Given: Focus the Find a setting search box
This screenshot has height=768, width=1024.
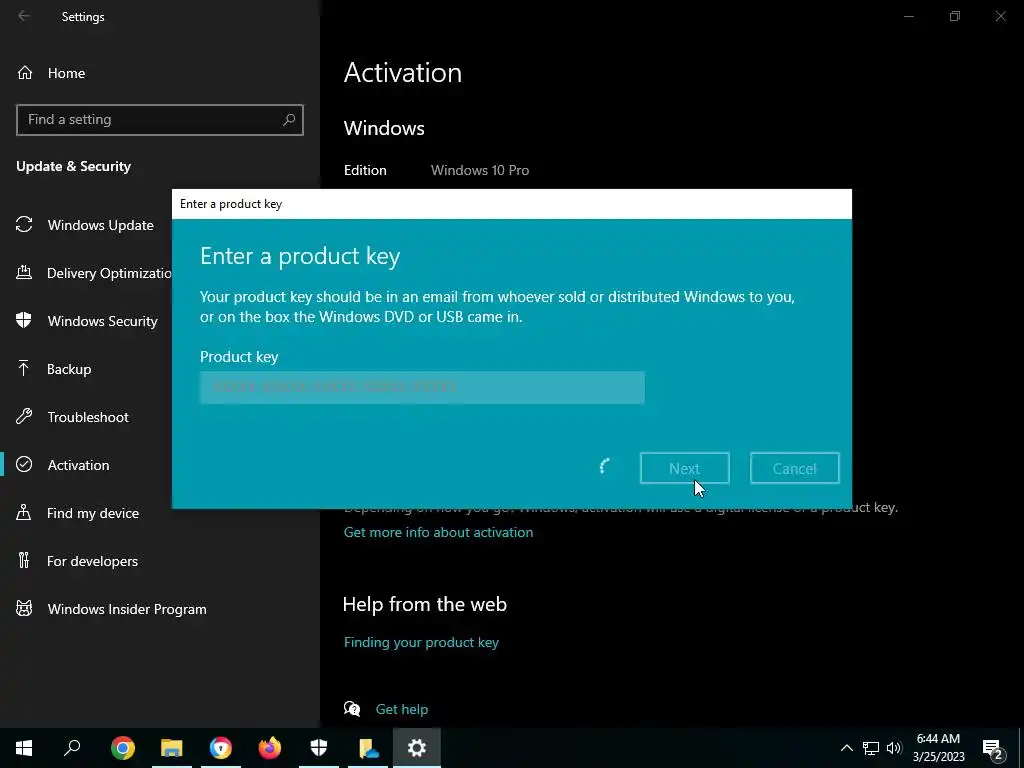Looking at the screenshot, I should coord(159,120).
